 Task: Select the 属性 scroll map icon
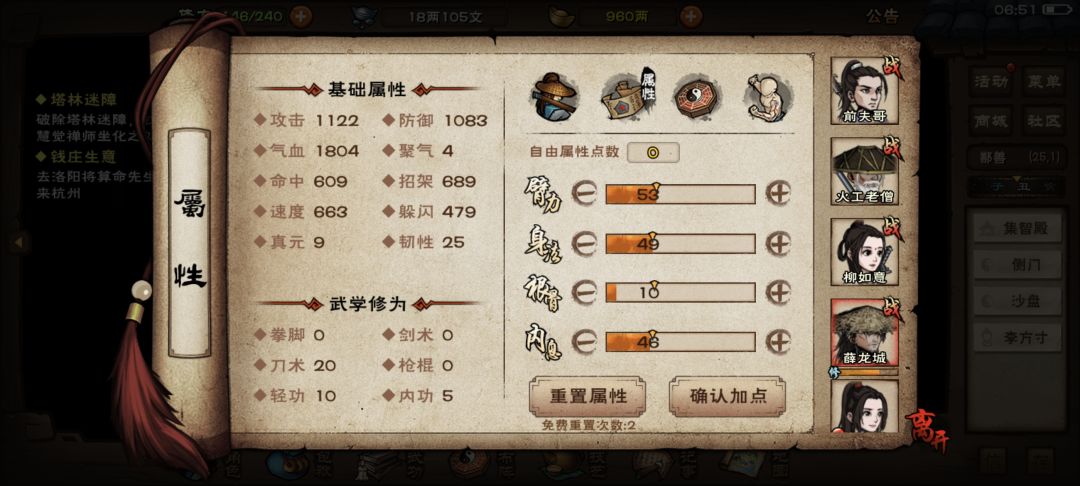pyautogui.click(x=627, y=96)
